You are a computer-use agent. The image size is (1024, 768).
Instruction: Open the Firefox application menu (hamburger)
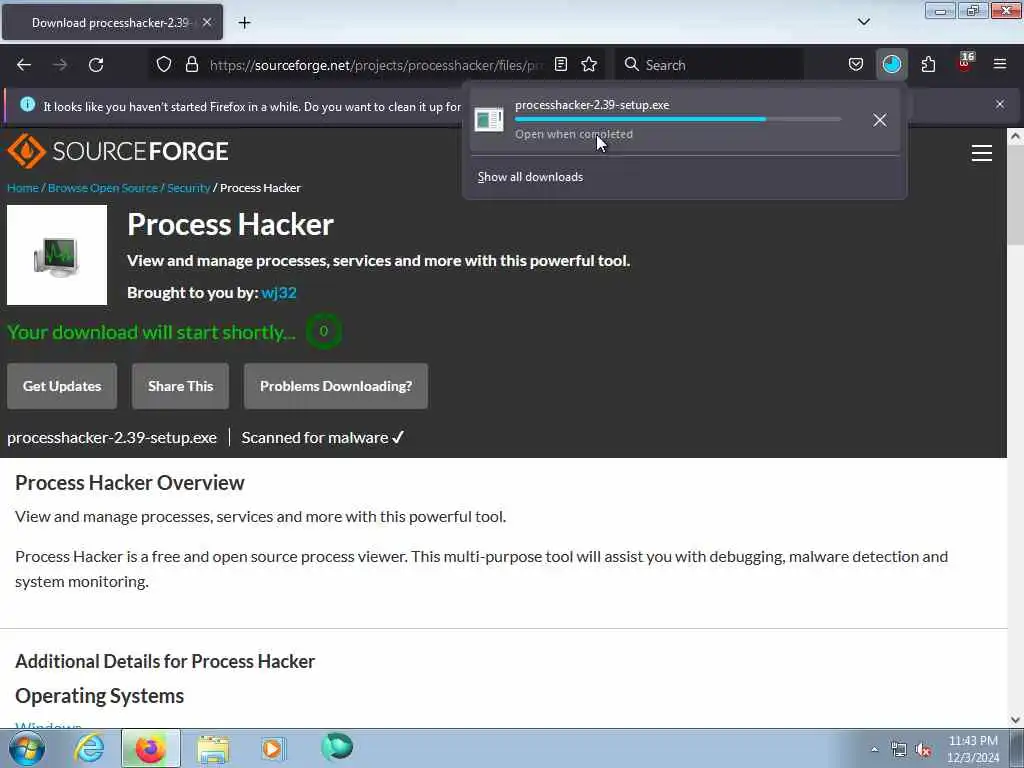(1000, 64)
